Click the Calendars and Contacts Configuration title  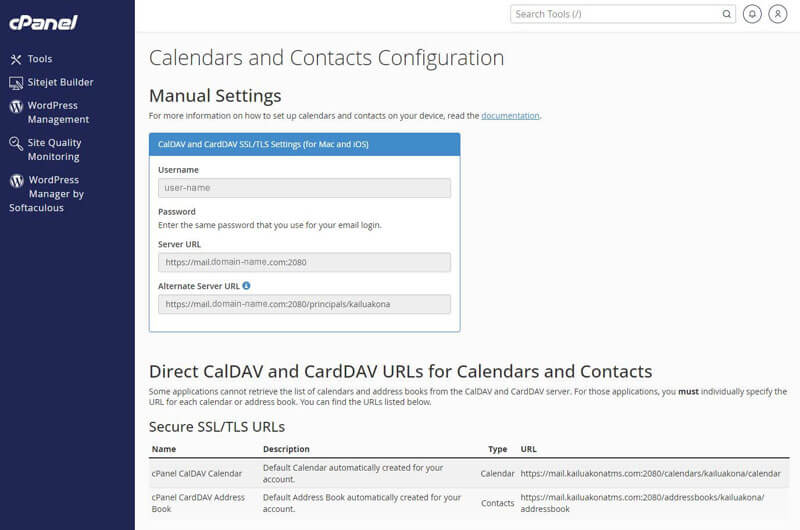click(x=327, y=58)
